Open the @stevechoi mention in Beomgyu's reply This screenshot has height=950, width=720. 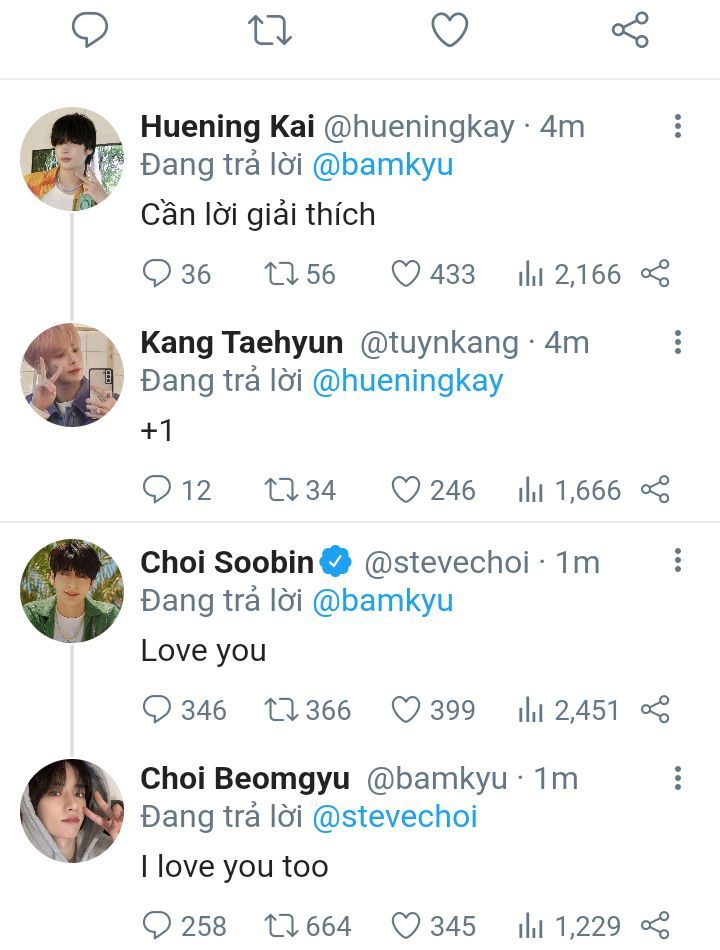(395, 817)
